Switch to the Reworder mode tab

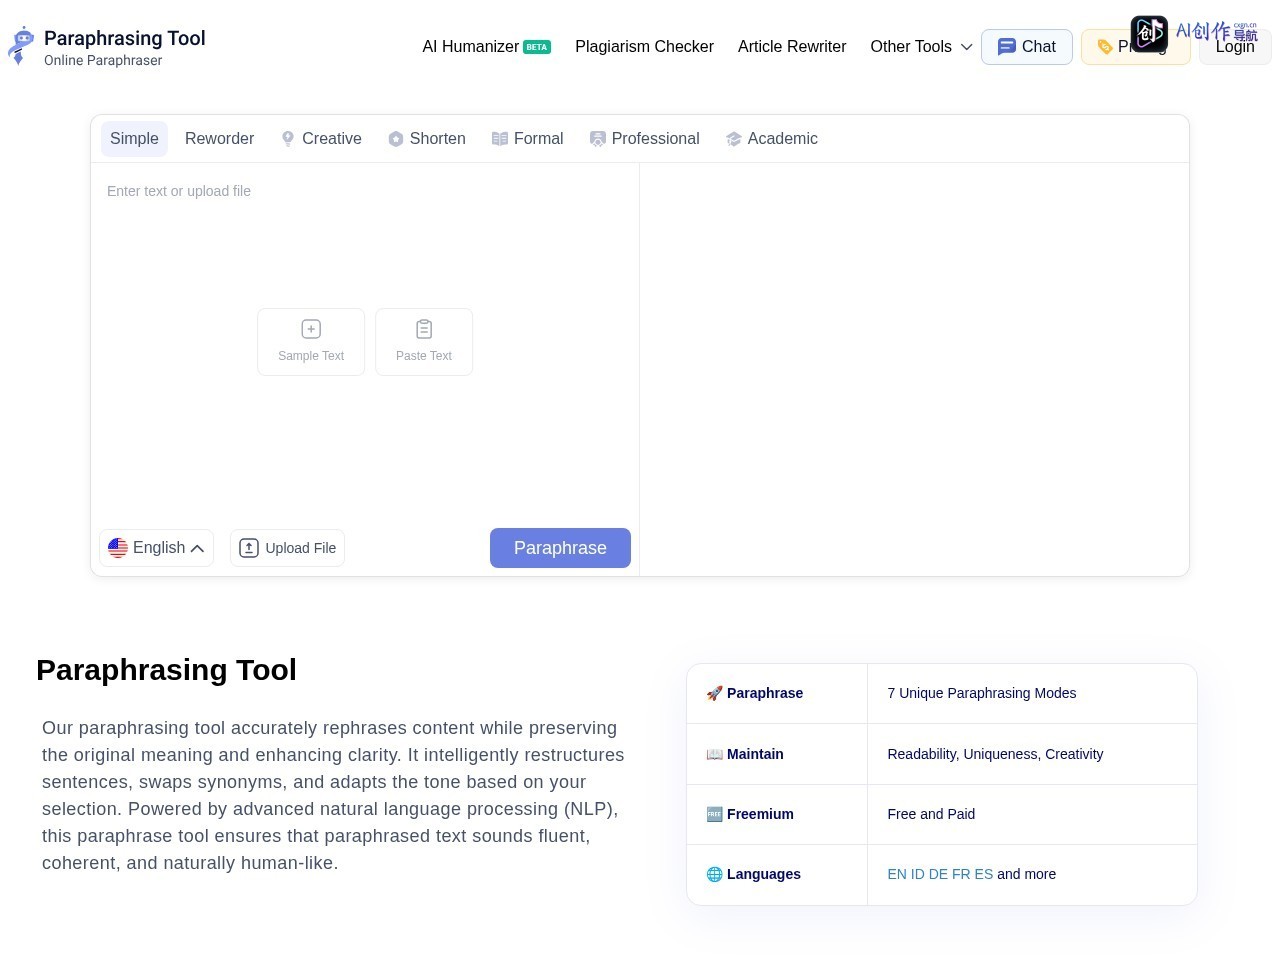219,139
